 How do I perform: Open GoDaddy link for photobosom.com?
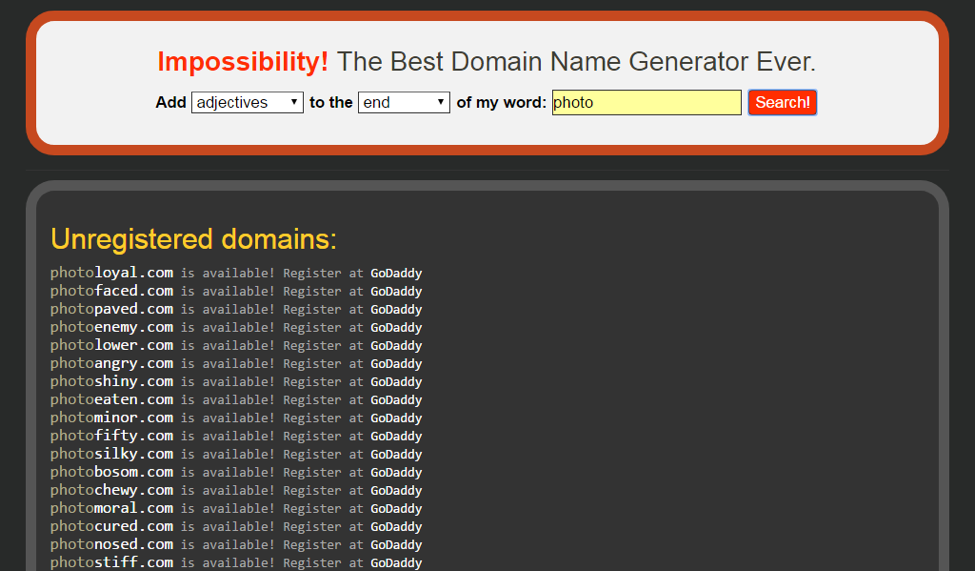396,472
